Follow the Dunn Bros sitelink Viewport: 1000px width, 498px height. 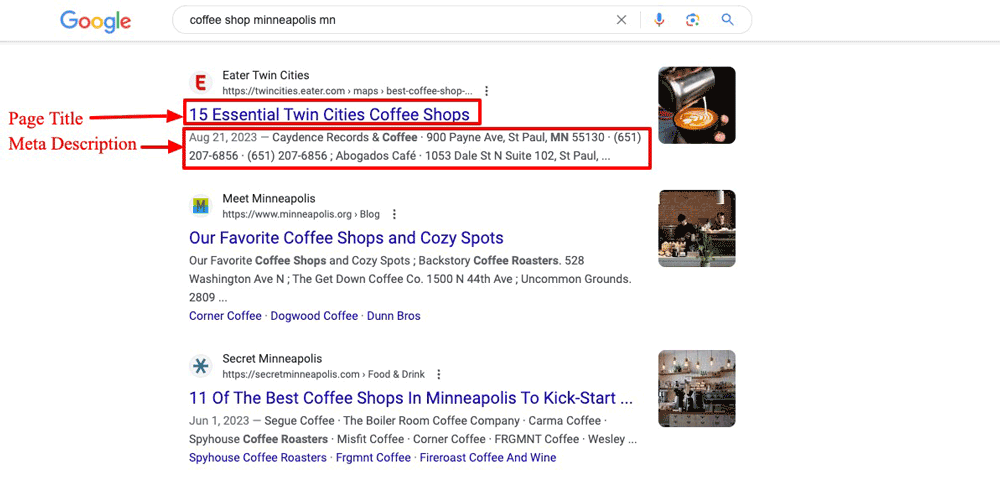[393, 316]
